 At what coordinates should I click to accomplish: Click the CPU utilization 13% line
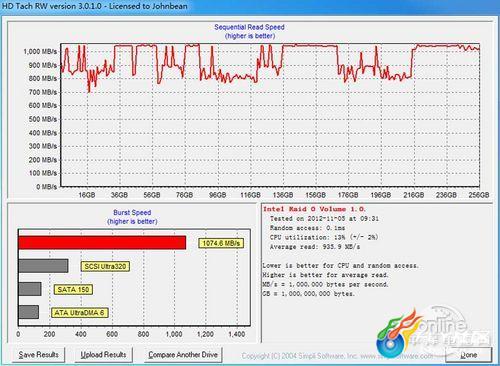tap(324, 237)
